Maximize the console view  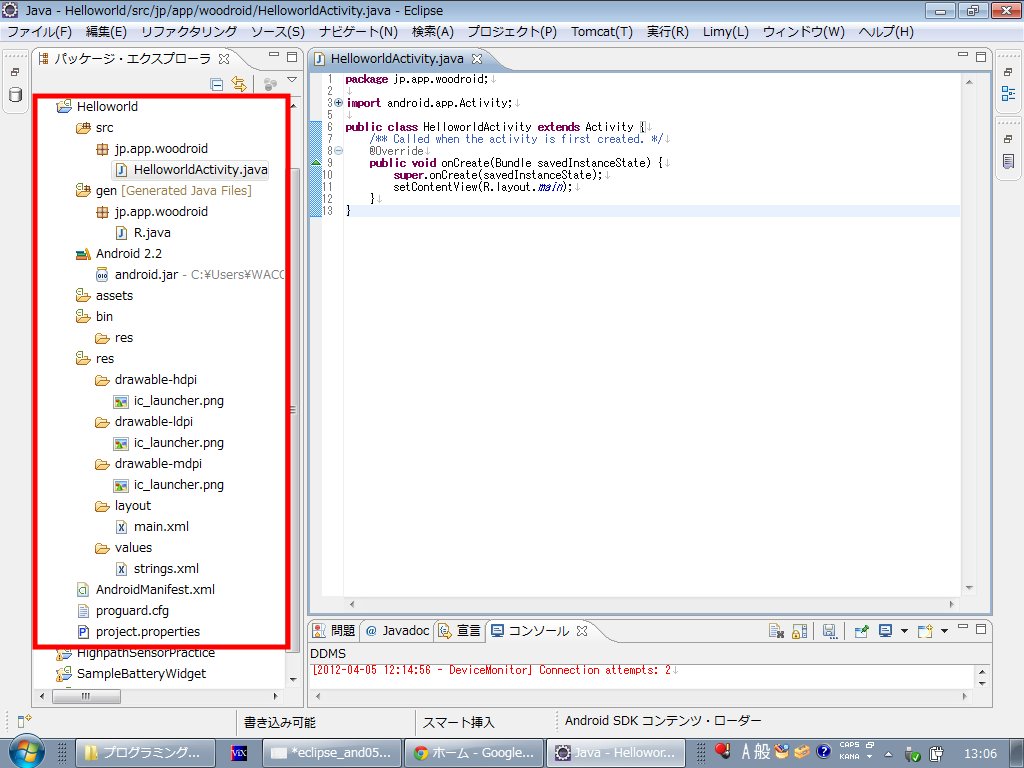(980, 629)
